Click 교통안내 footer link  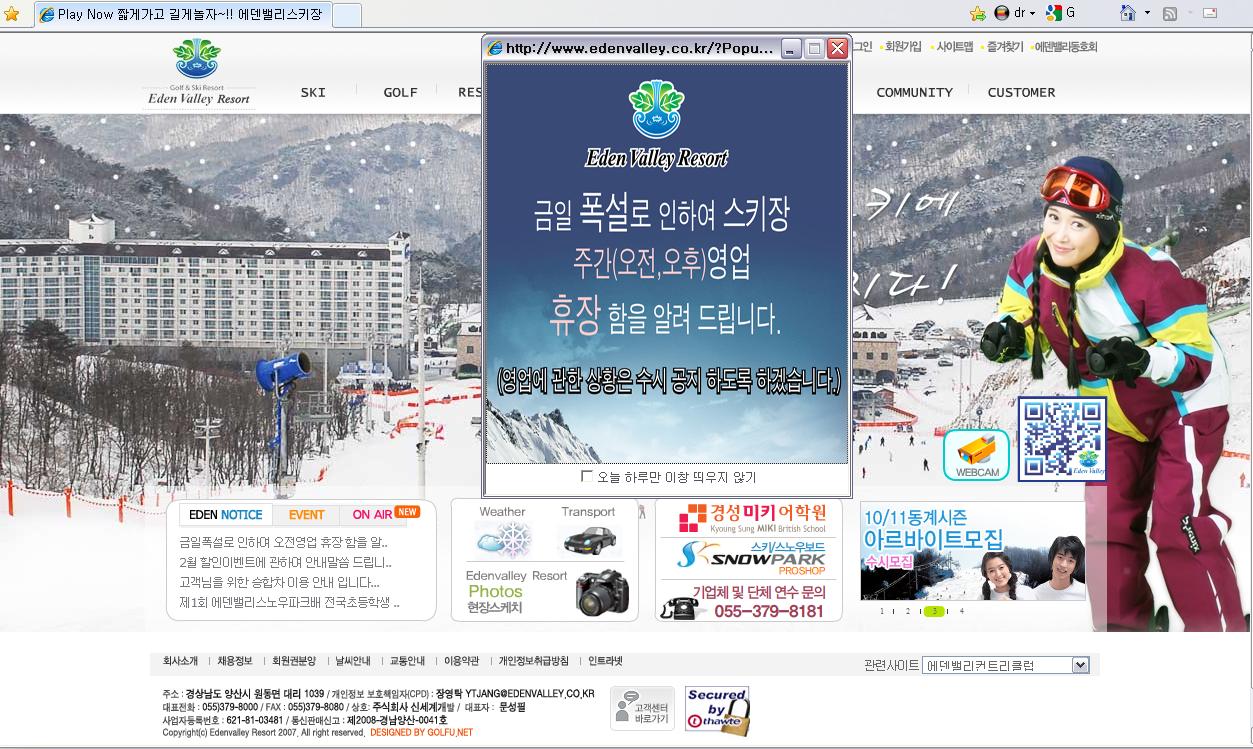pos(407,661)
